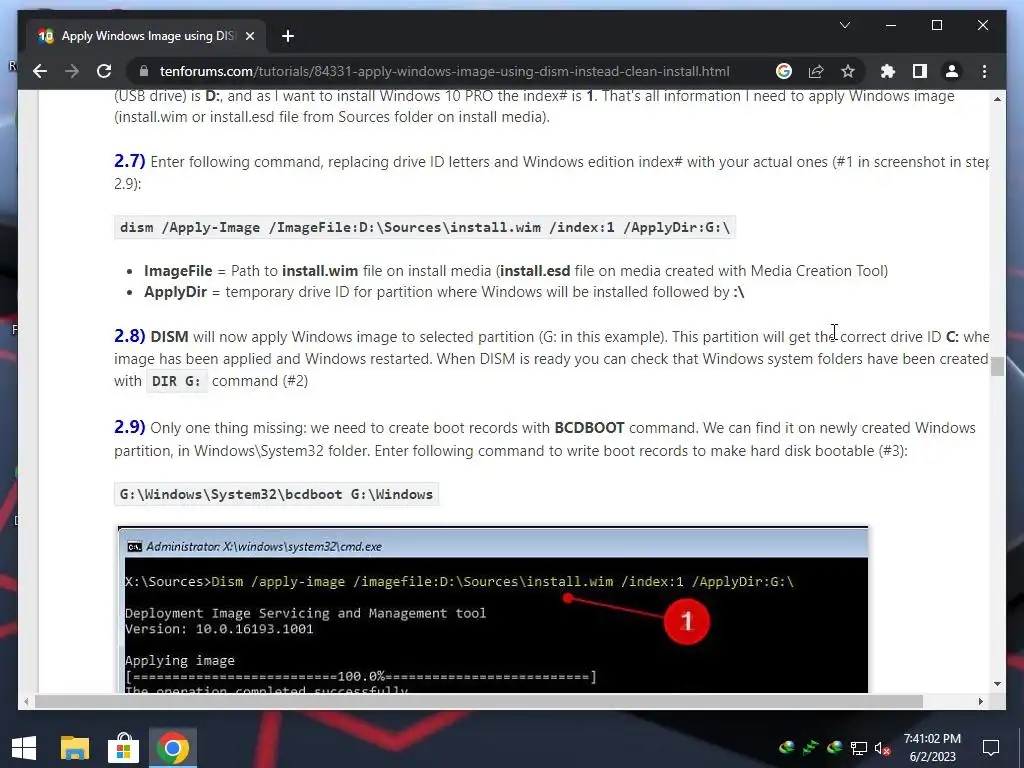
Task: Click the ApplyDir bullet label
Action: [x=176, y=292]
